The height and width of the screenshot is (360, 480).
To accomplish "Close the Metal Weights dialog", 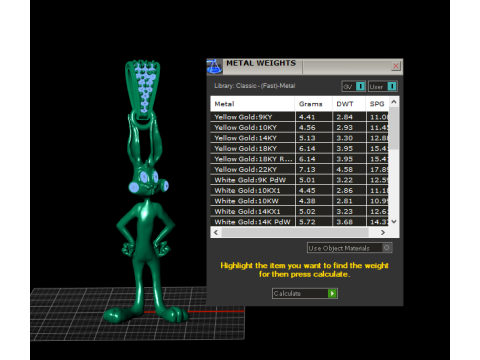I will click(x=396, y=66).
